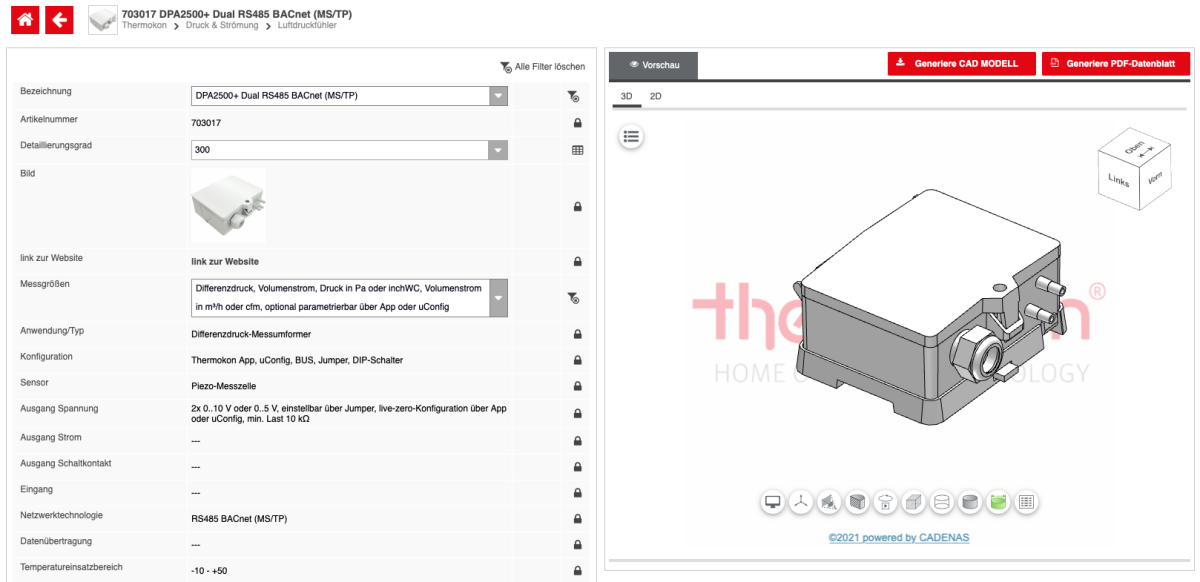This screenshot has width=1200, height=582.
Task: Click the product image in Bild row
Action: click(x=228, y=204)
